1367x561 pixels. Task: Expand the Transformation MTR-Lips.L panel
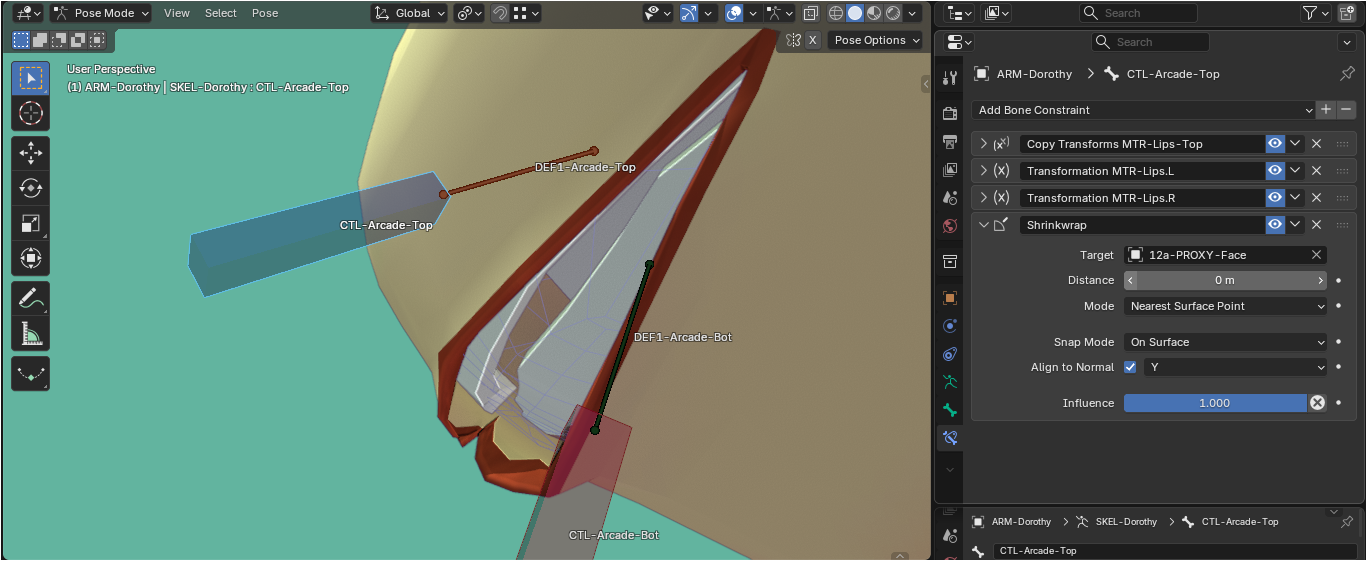[x=983, y=171]
